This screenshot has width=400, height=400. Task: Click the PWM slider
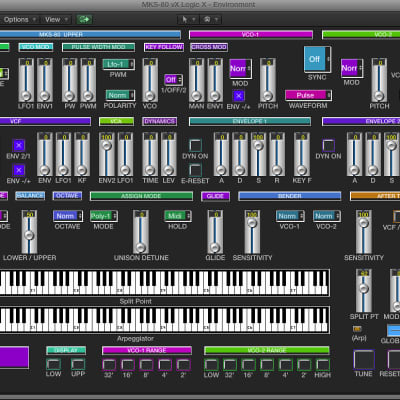pos(88,80)
